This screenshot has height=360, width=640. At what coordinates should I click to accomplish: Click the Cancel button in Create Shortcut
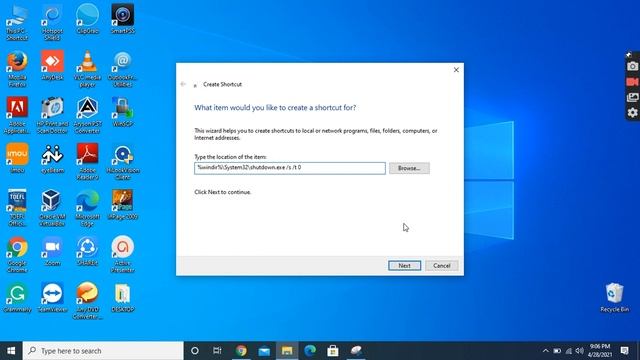point(442,266)
